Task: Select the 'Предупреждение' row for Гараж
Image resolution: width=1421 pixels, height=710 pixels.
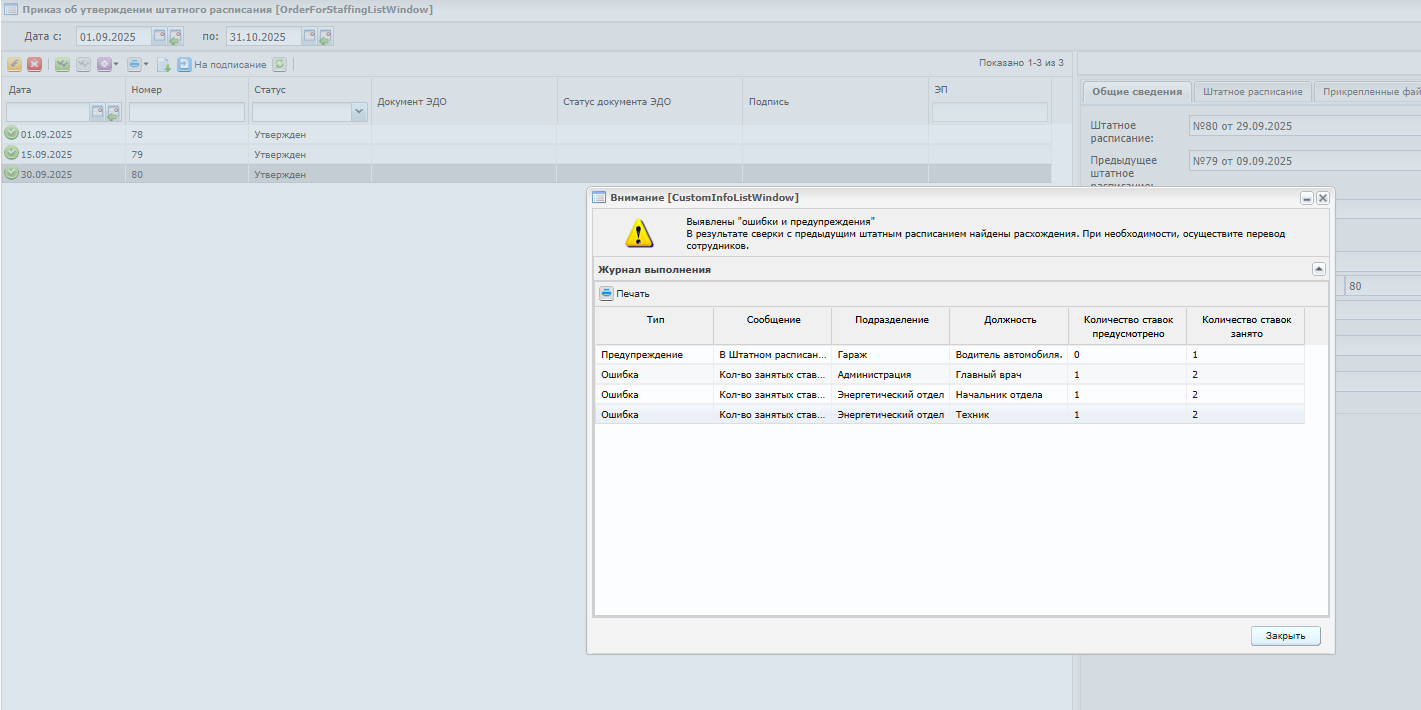Action: click(x=949, y=354)
